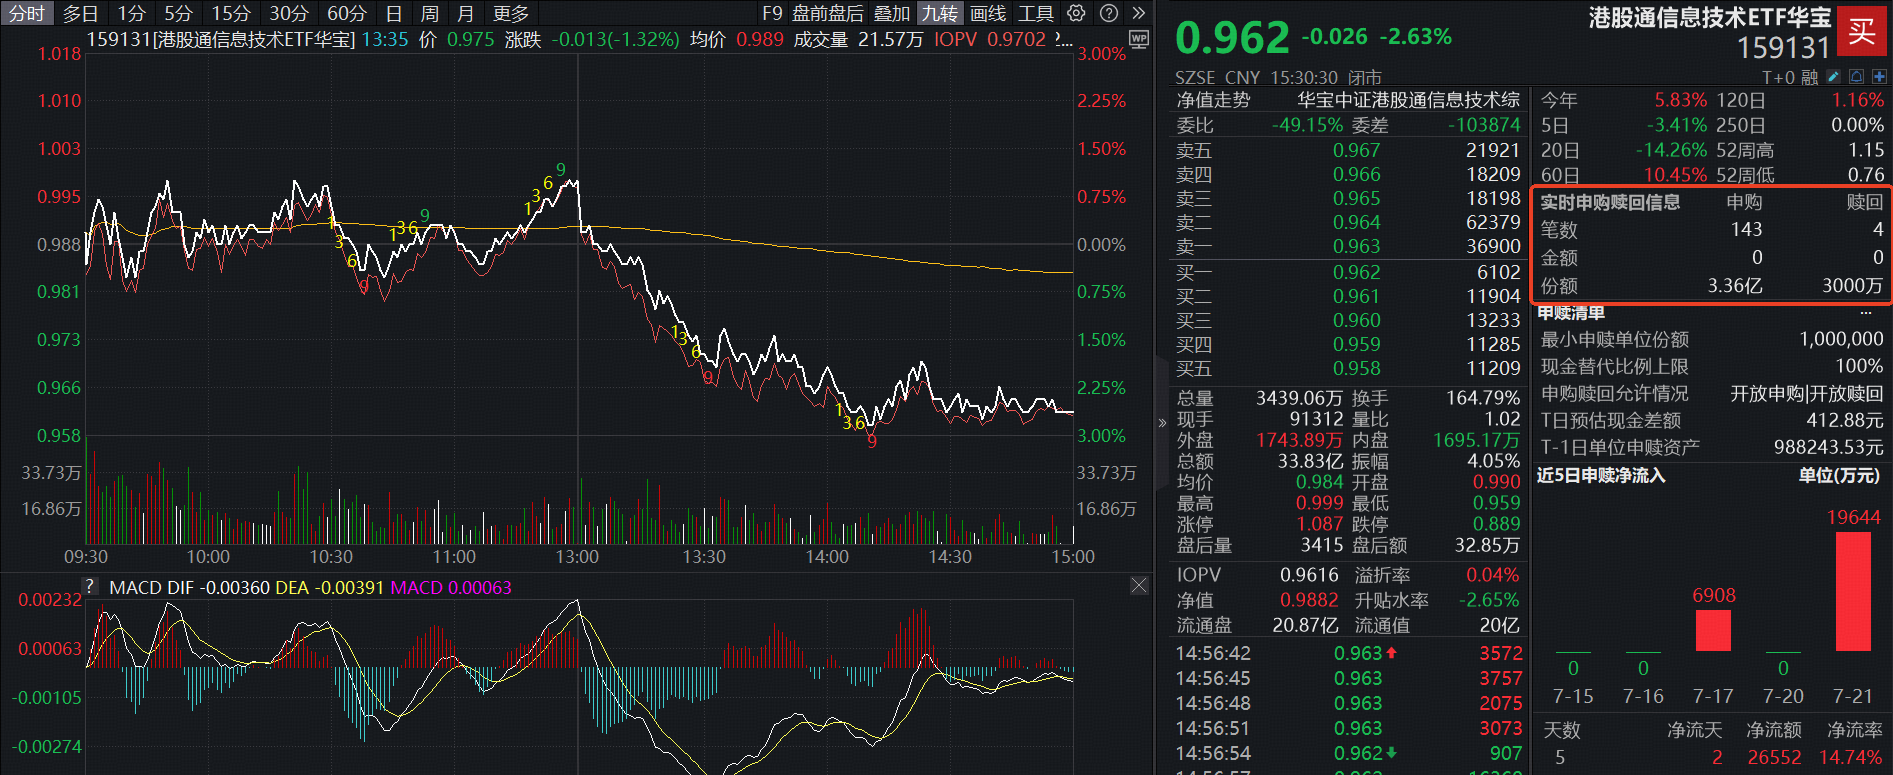
Task: Add stock to watchlist plus icon
Action: [x=1879, y=77]
